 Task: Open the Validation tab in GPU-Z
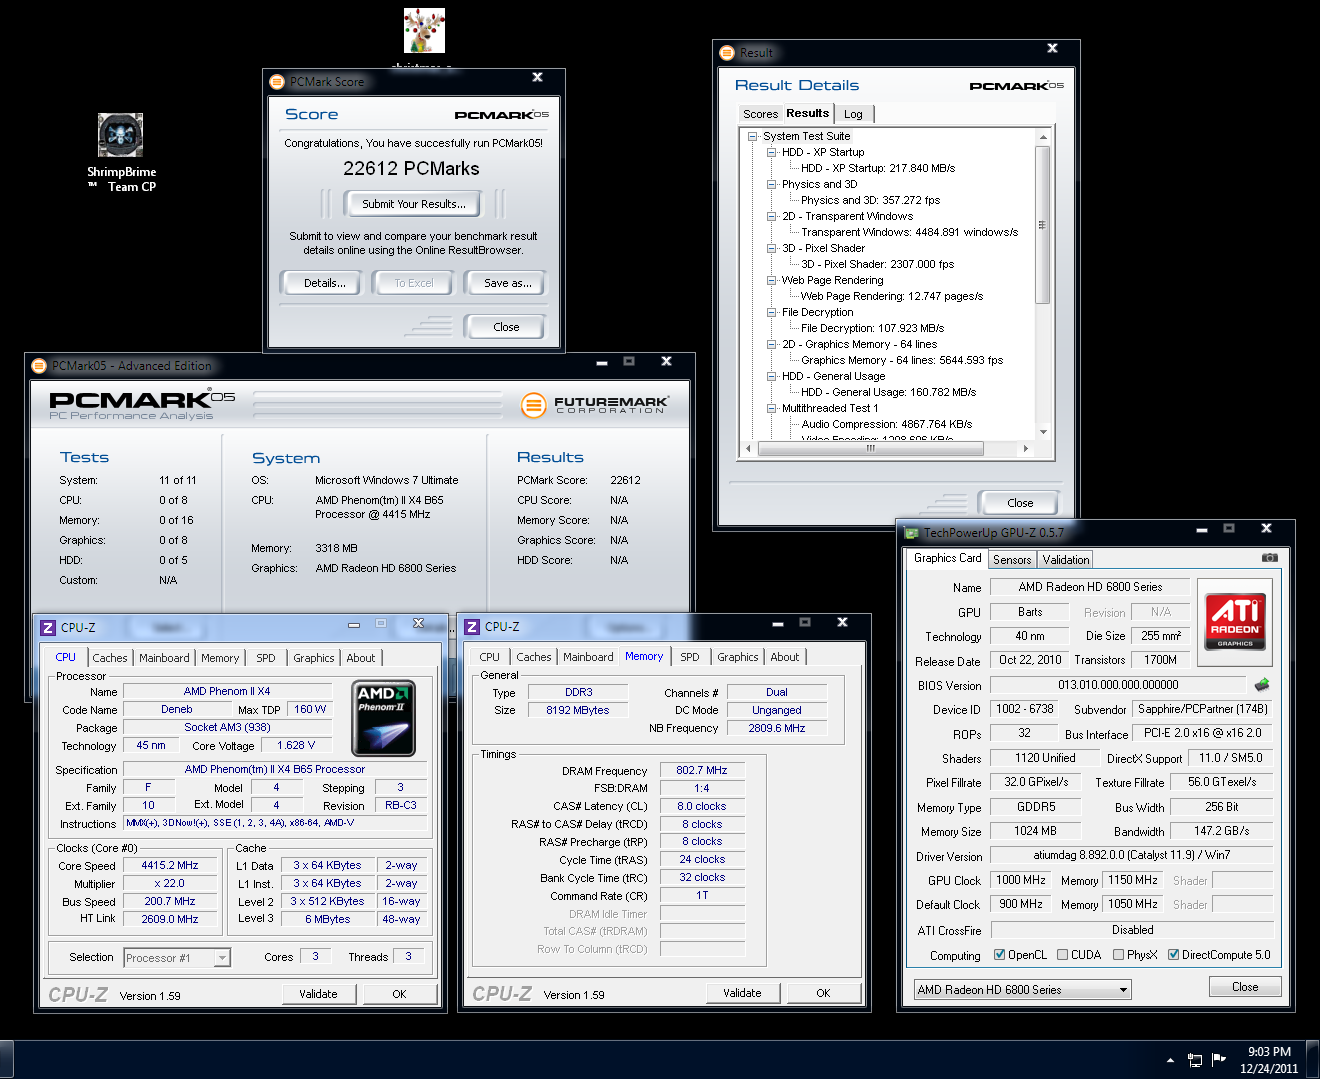pyautogui.click(x=1066, y=560)
